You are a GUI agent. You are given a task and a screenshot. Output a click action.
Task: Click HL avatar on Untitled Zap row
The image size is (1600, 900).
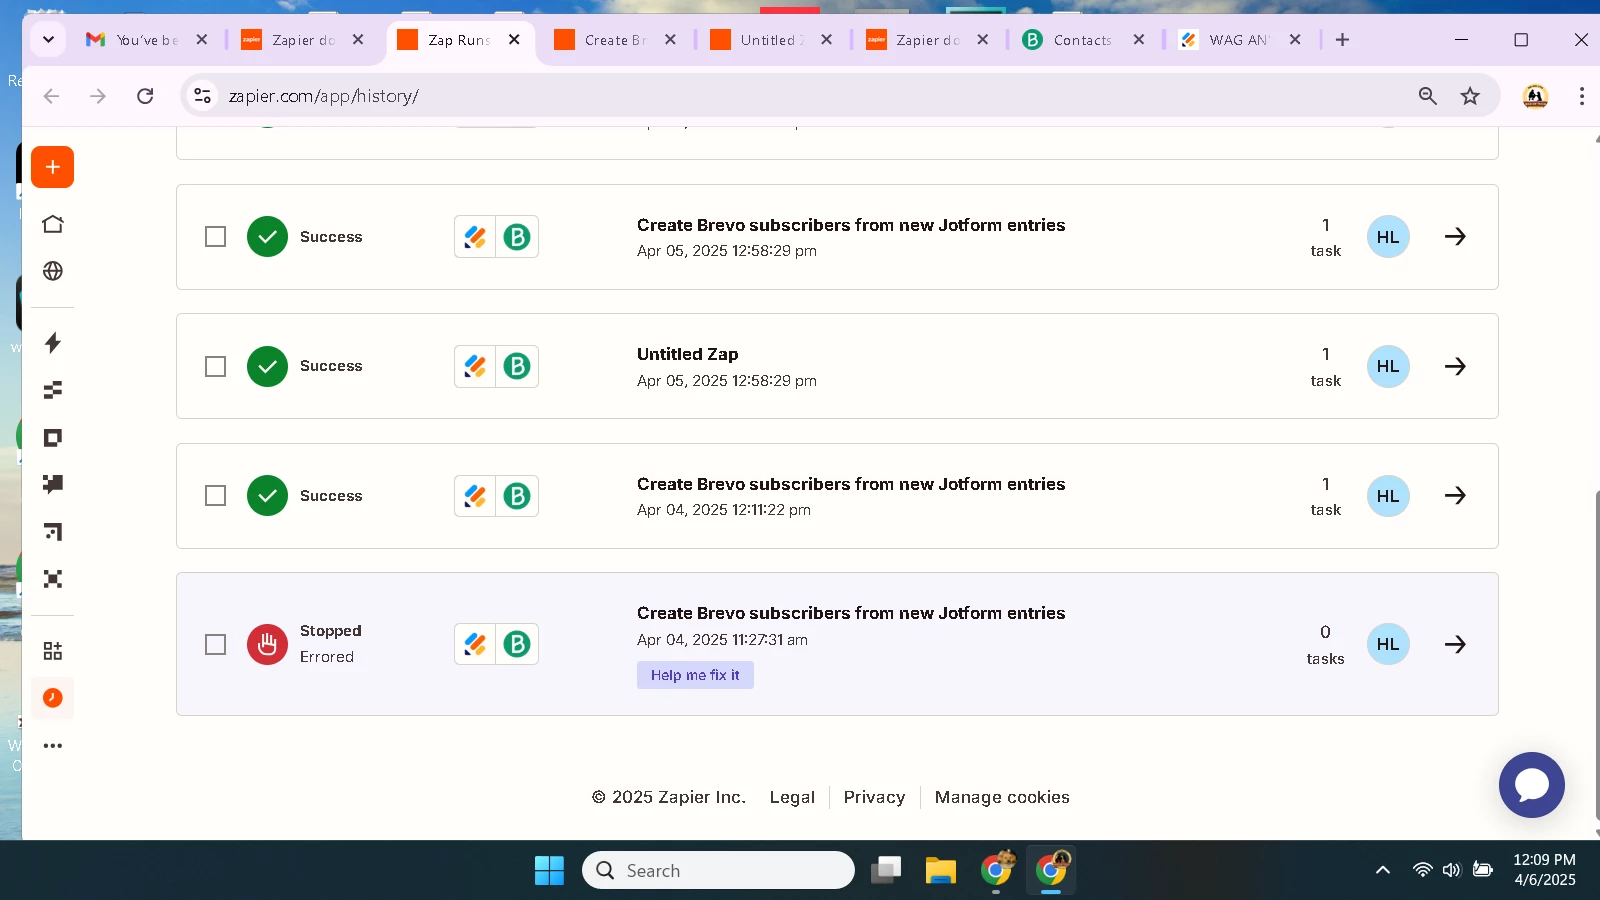point(1388,366)
